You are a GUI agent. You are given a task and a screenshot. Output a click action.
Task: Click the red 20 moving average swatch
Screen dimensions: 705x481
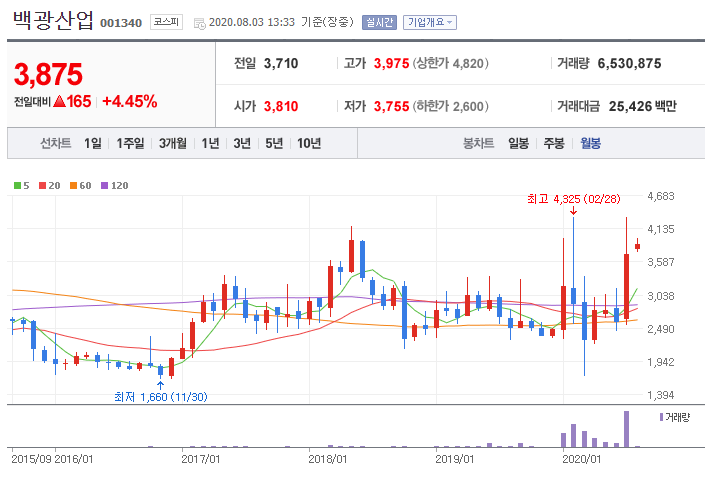[43, 186]
